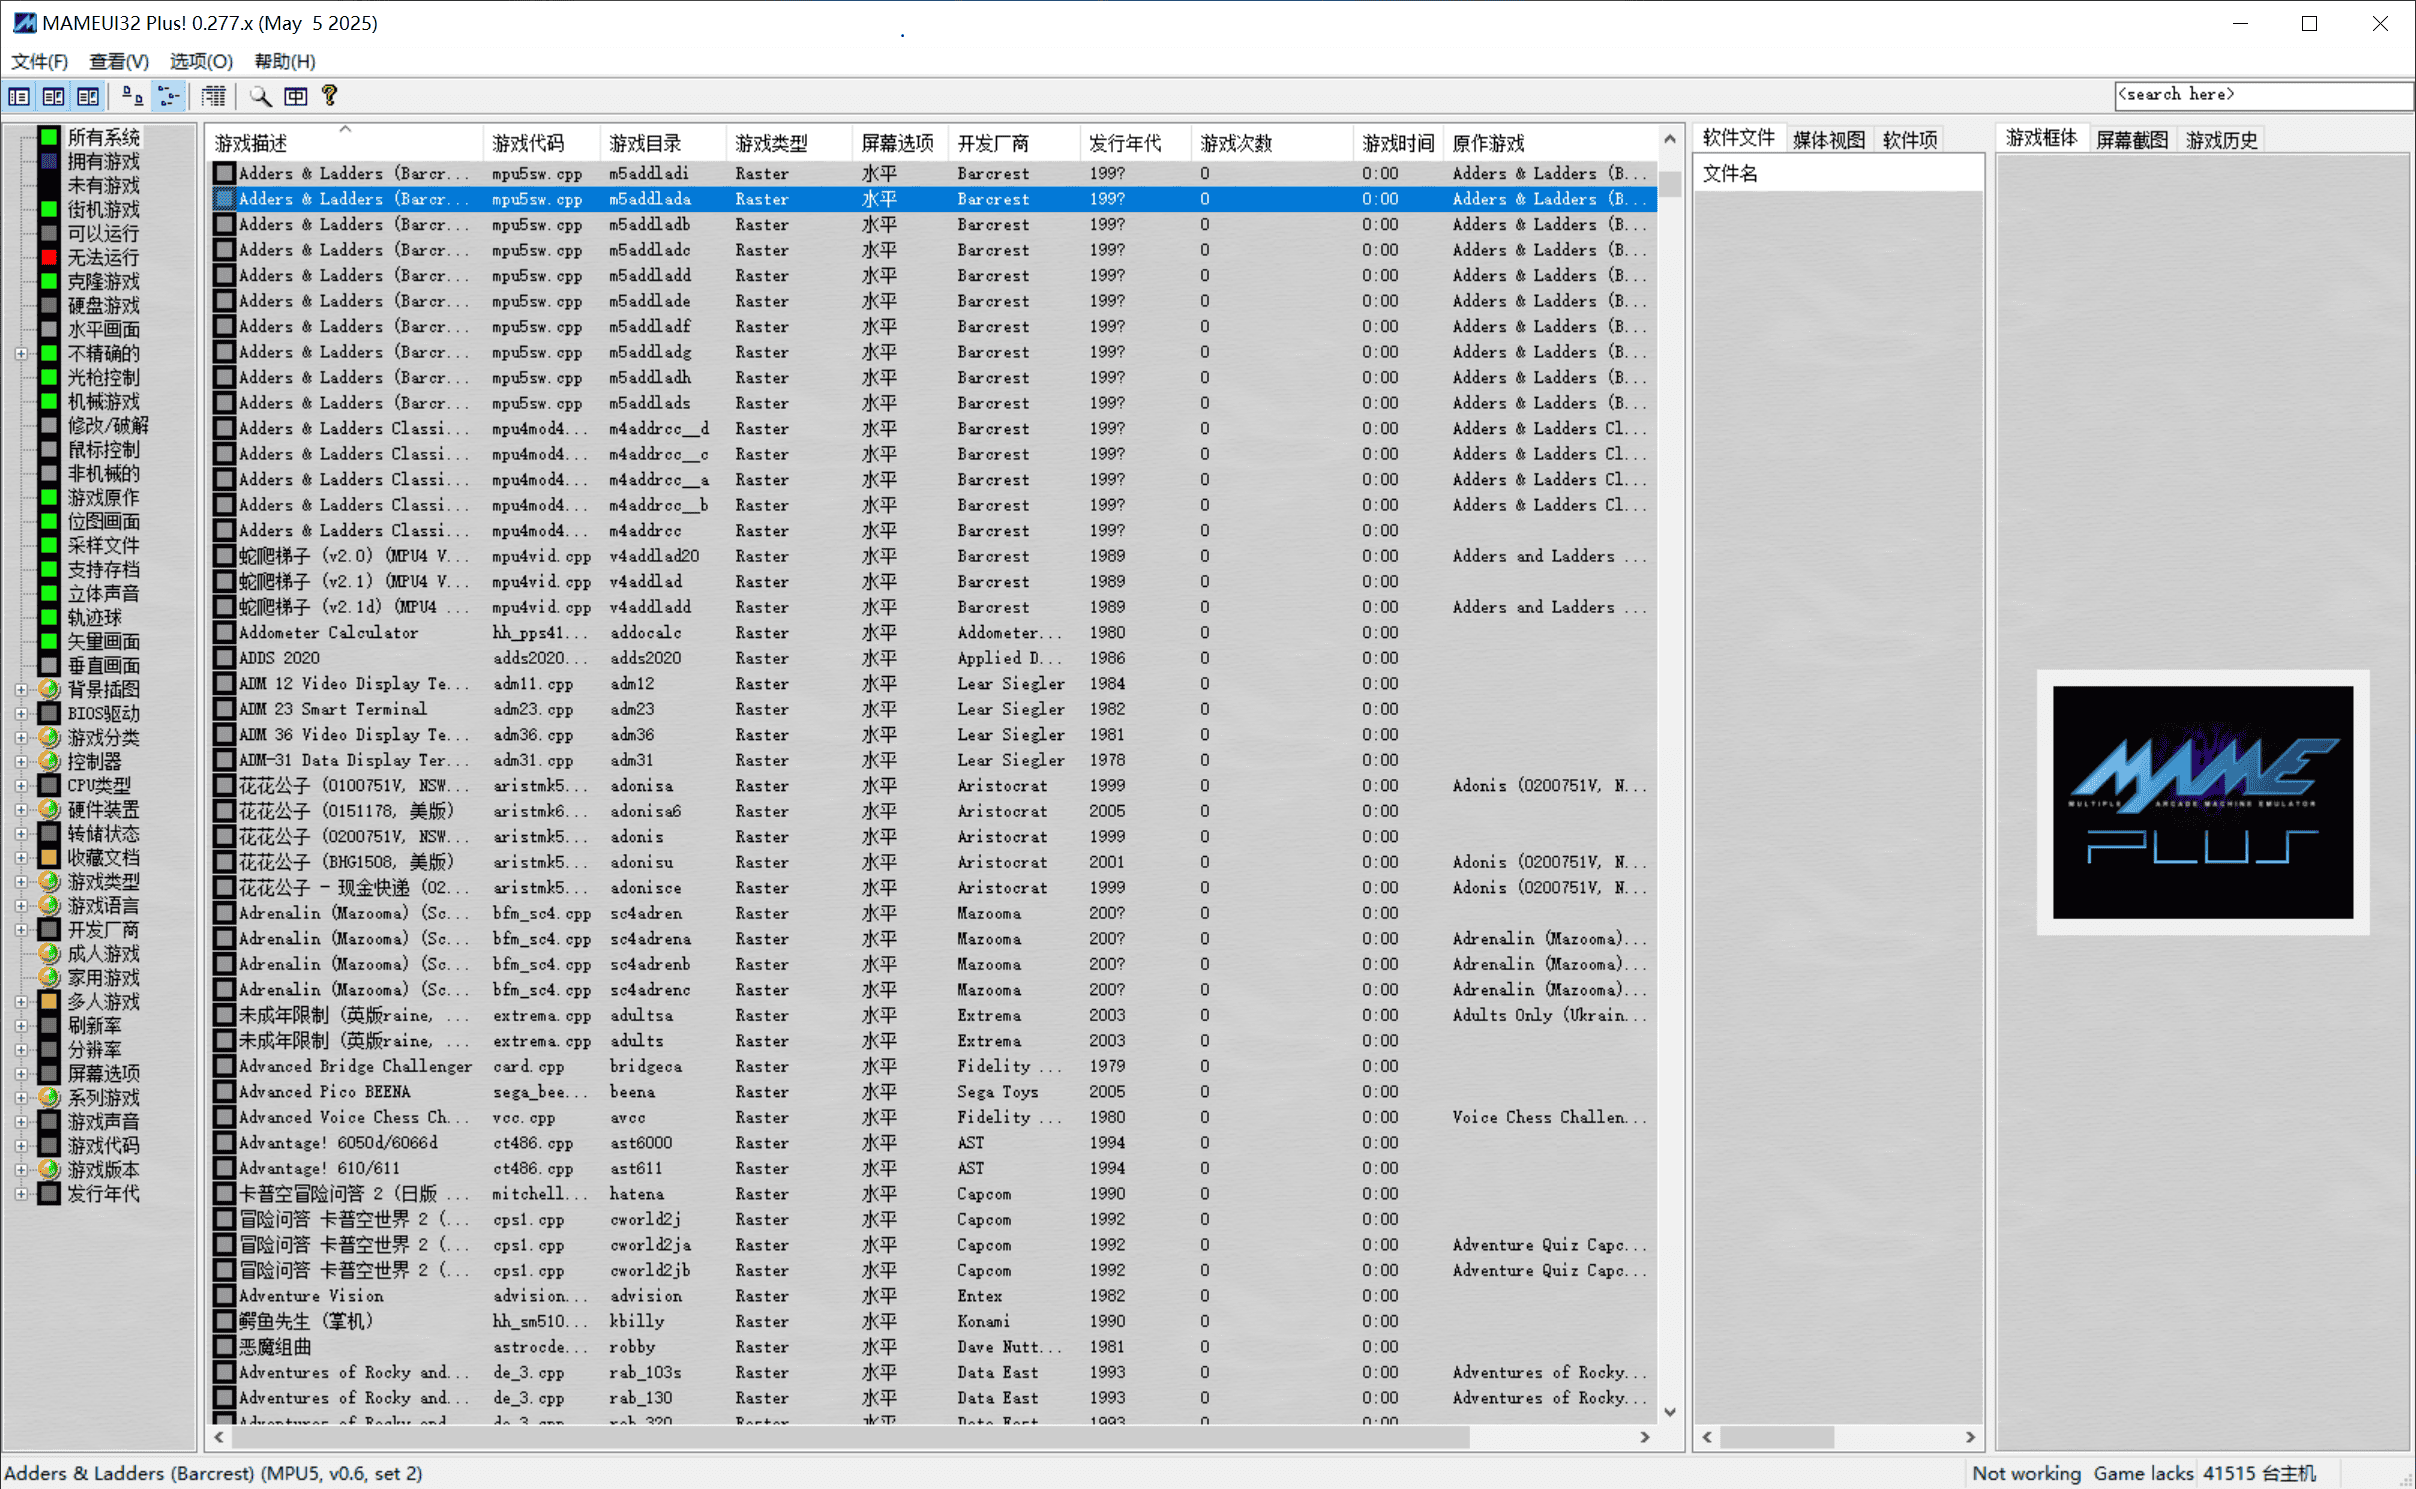Click the MAME Plus logo thumbnail
2416x1489 pixels.
[2202, 802]
